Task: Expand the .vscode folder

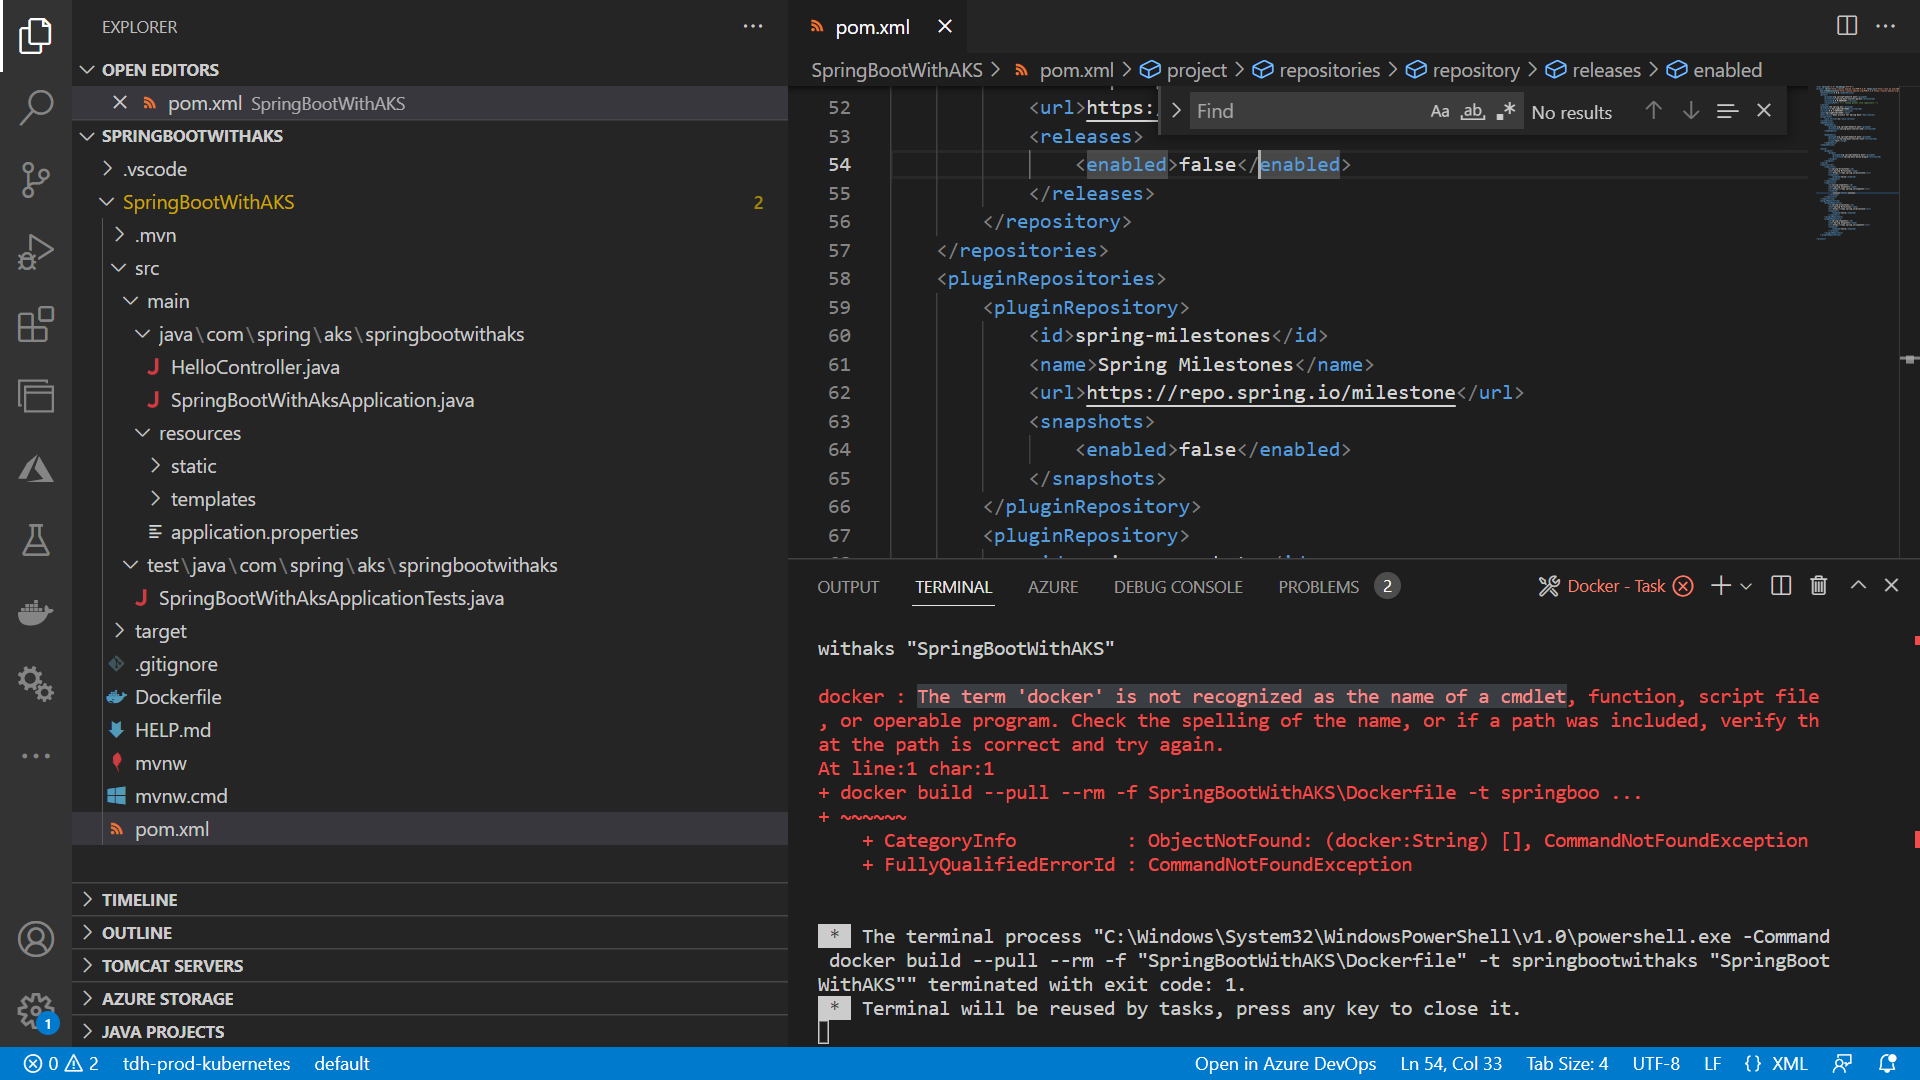Action: 107,169
